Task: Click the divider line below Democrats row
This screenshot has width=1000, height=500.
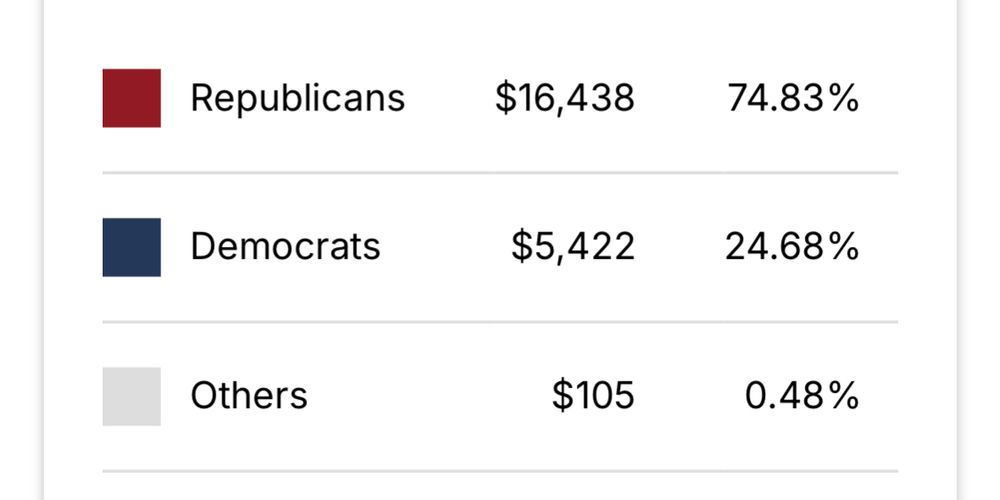Action: pos(500,322)
